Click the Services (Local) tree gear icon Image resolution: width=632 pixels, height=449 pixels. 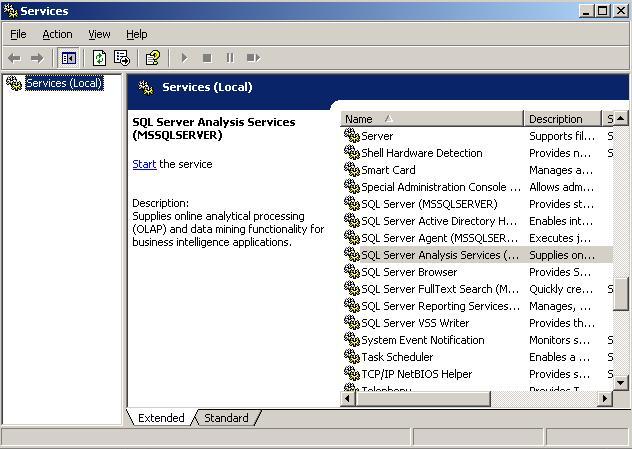click(x=14, y=83)
